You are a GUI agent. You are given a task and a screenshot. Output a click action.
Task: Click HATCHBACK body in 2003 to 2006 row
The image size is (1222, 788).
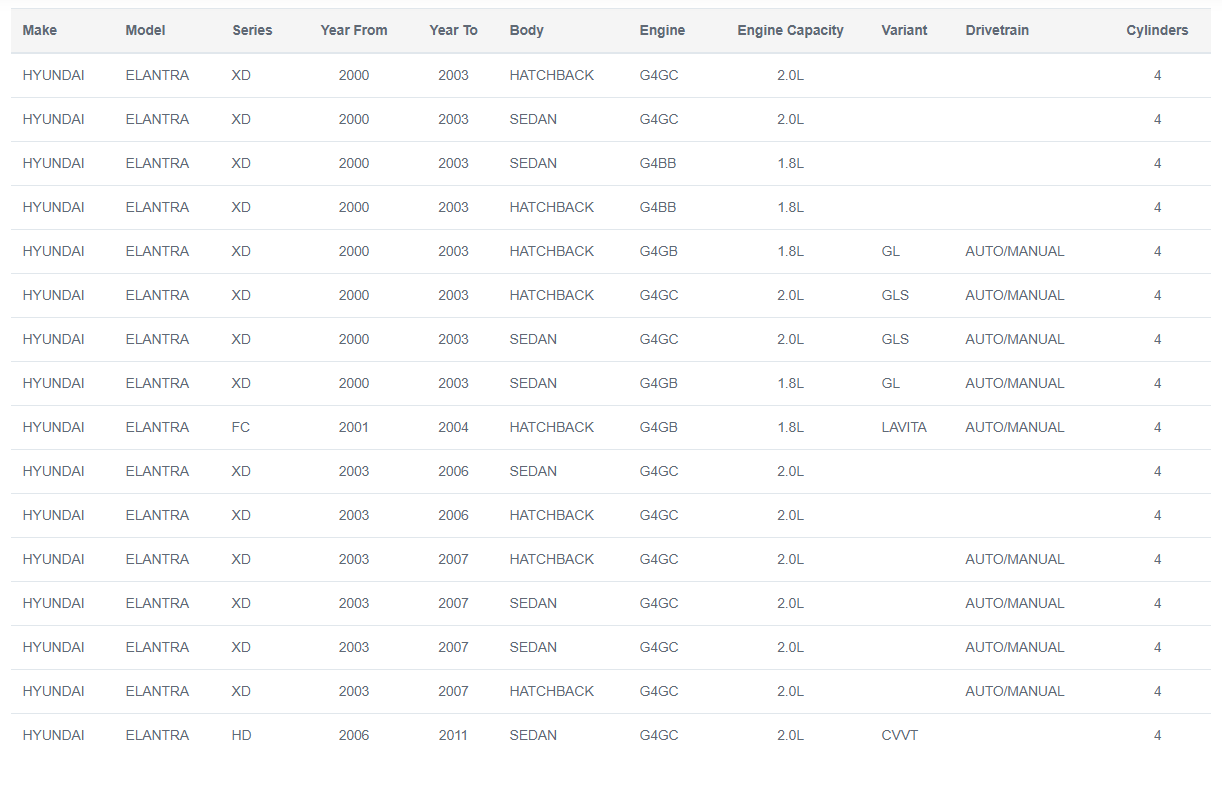(x=552, y=515)
